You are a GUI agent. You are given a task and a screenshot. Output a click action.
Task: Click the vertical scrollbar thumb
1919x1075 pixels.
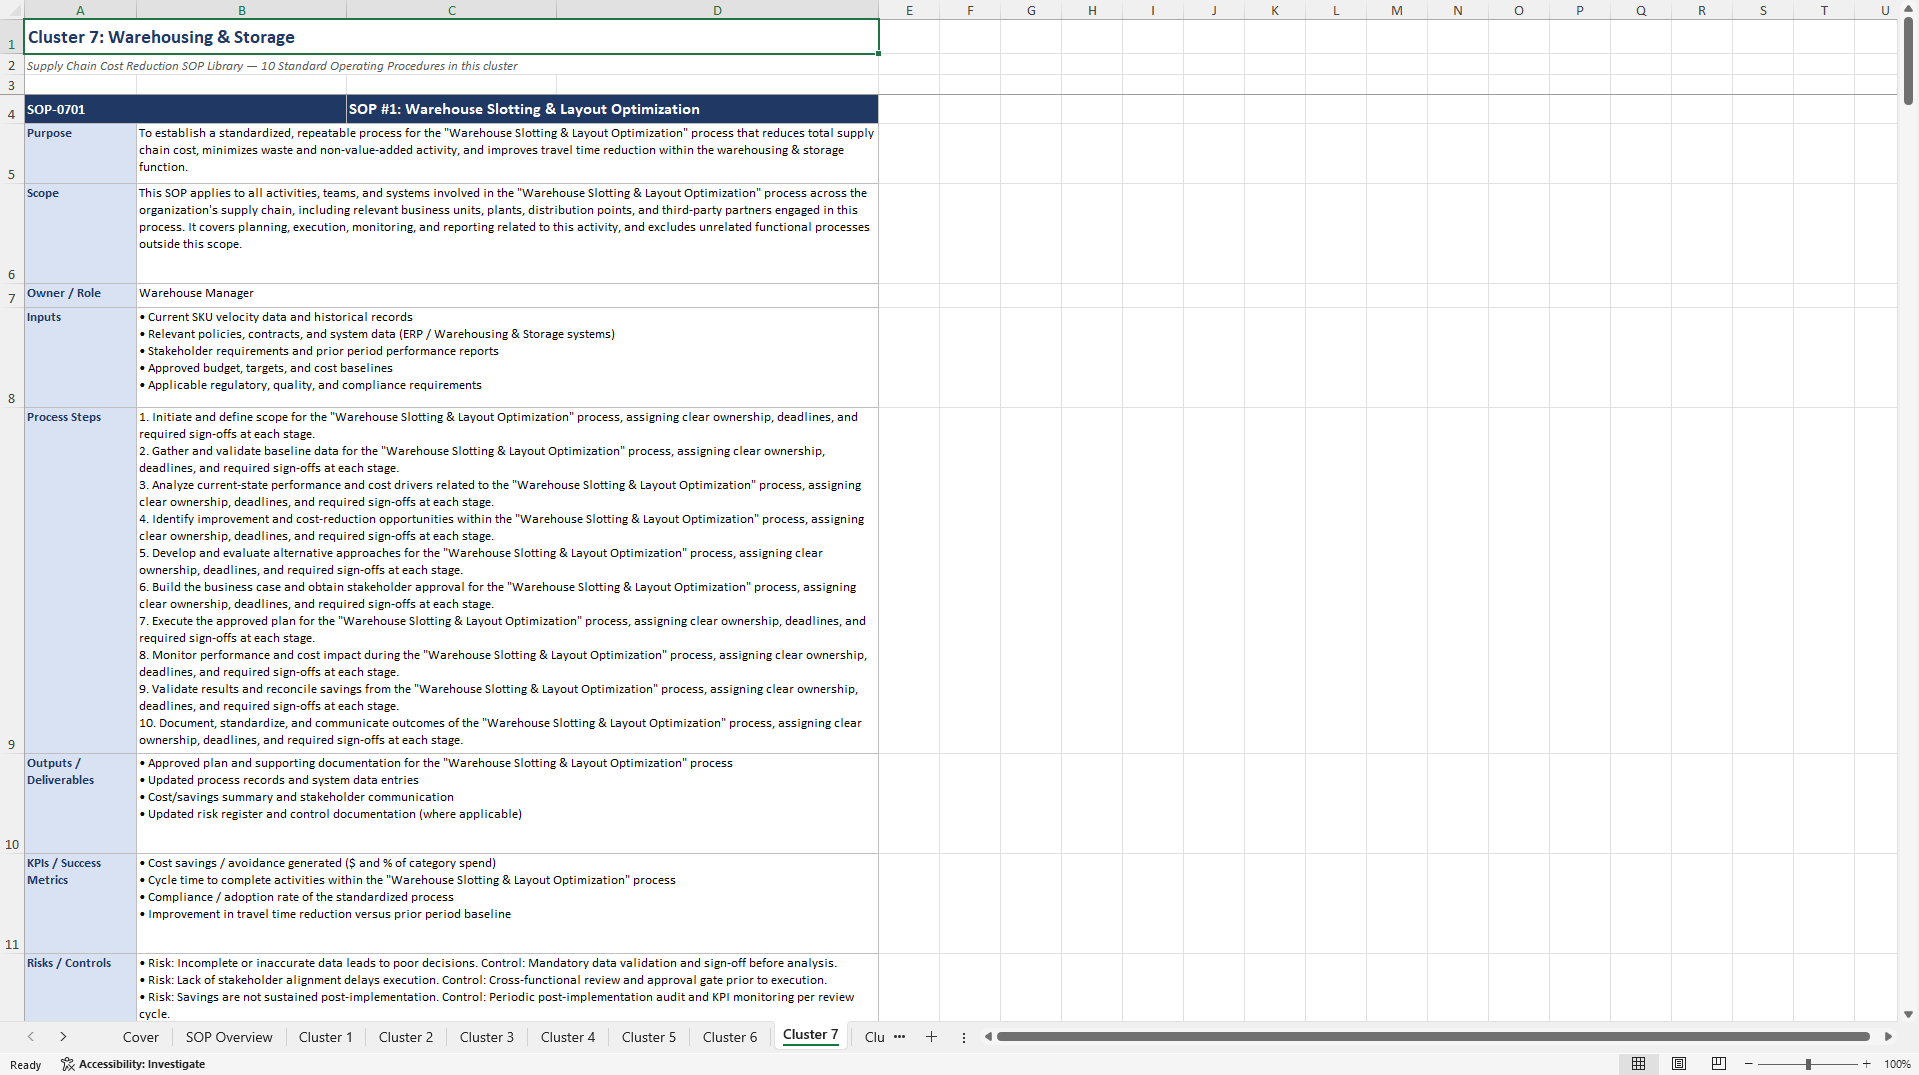1908,61
